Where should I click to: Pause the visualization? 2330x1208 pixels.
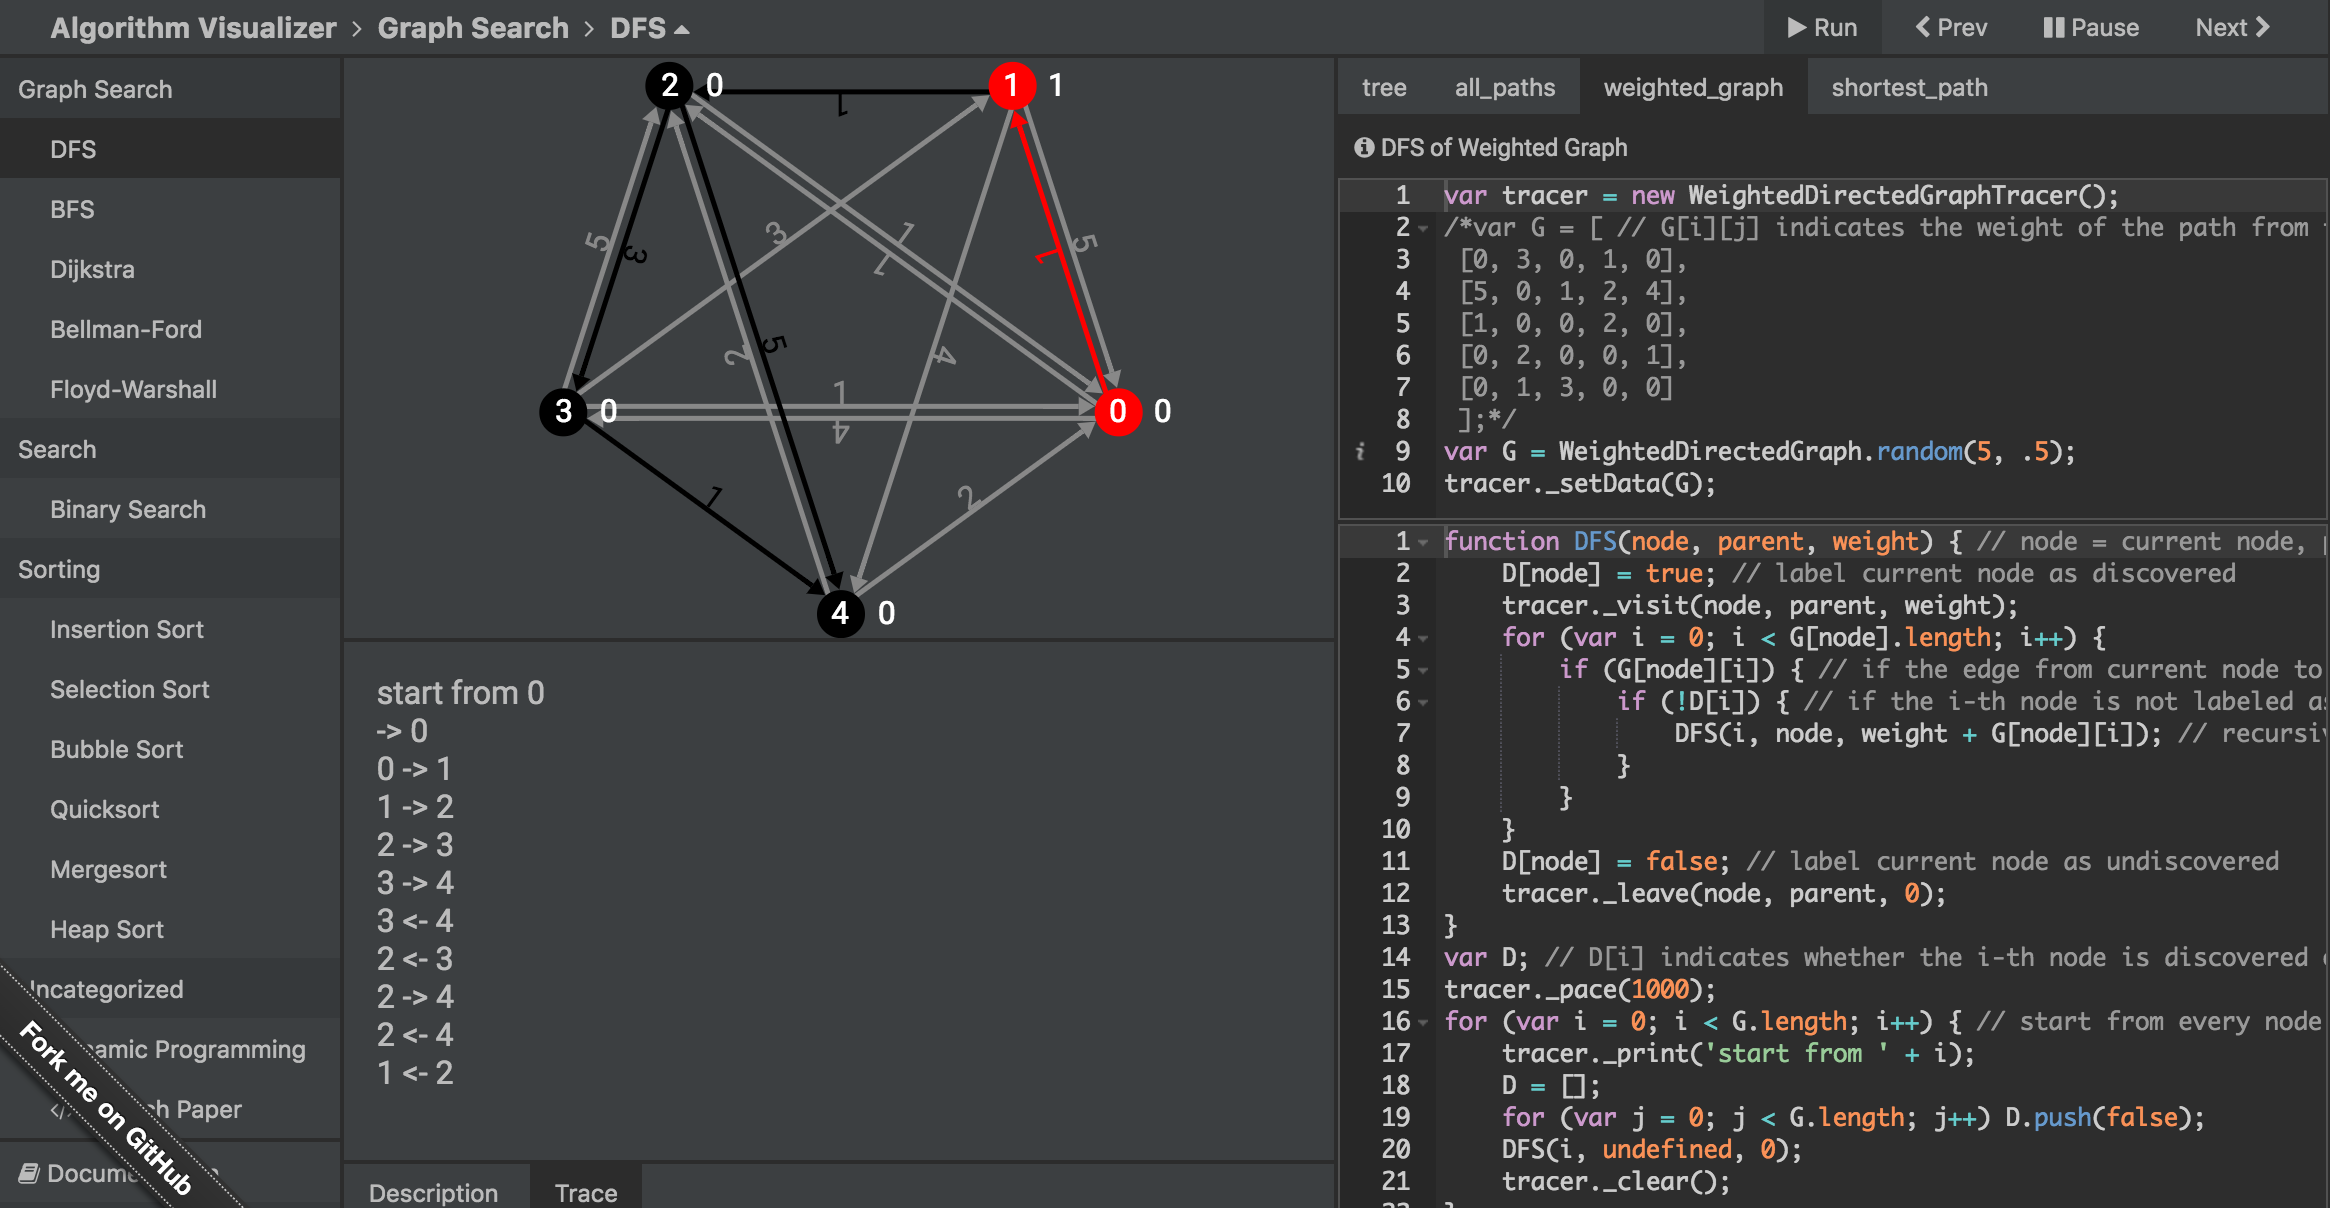2090,28
